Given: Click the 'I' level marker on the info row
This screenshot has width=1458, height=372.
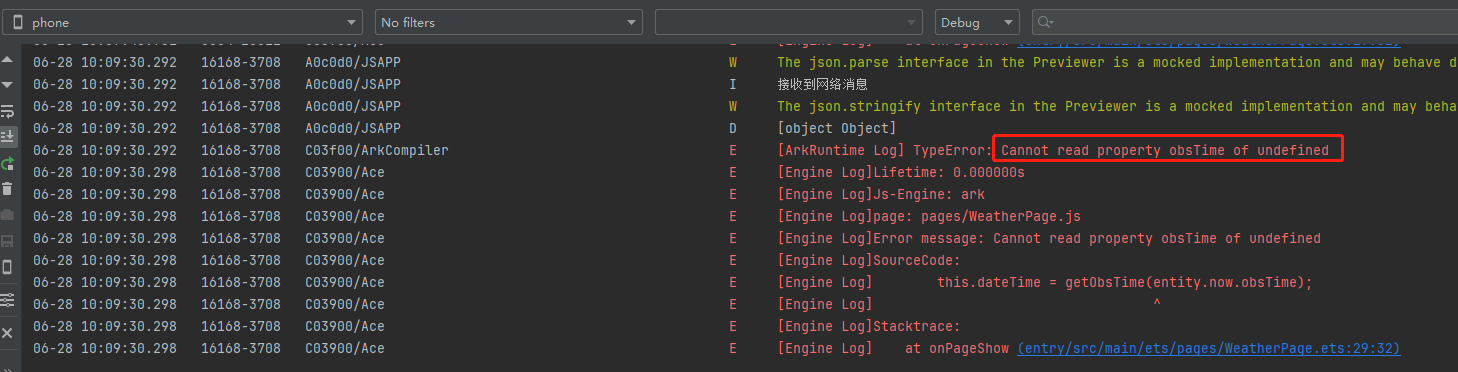Looking at the screenshot, I should point(733,84).
